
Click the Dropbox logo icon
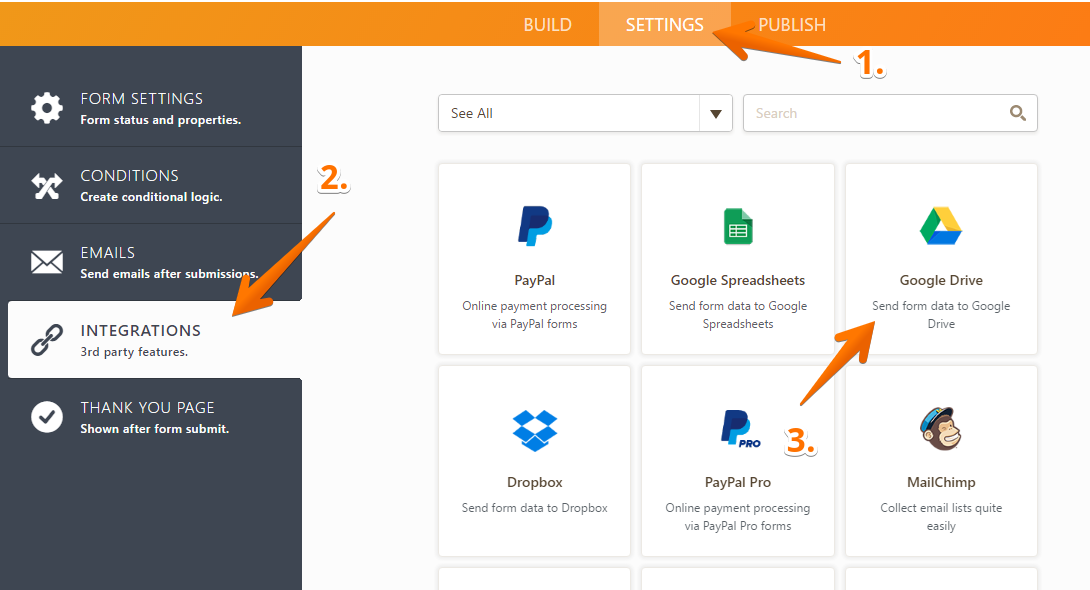535,430
